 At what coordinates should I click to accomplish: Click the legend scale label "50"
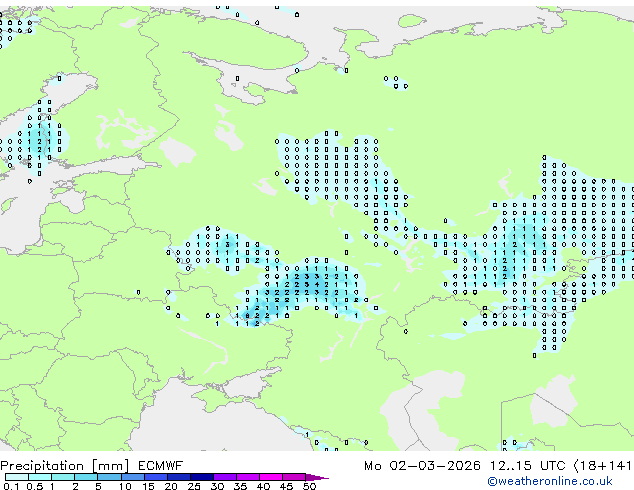[x=309, y=486]
